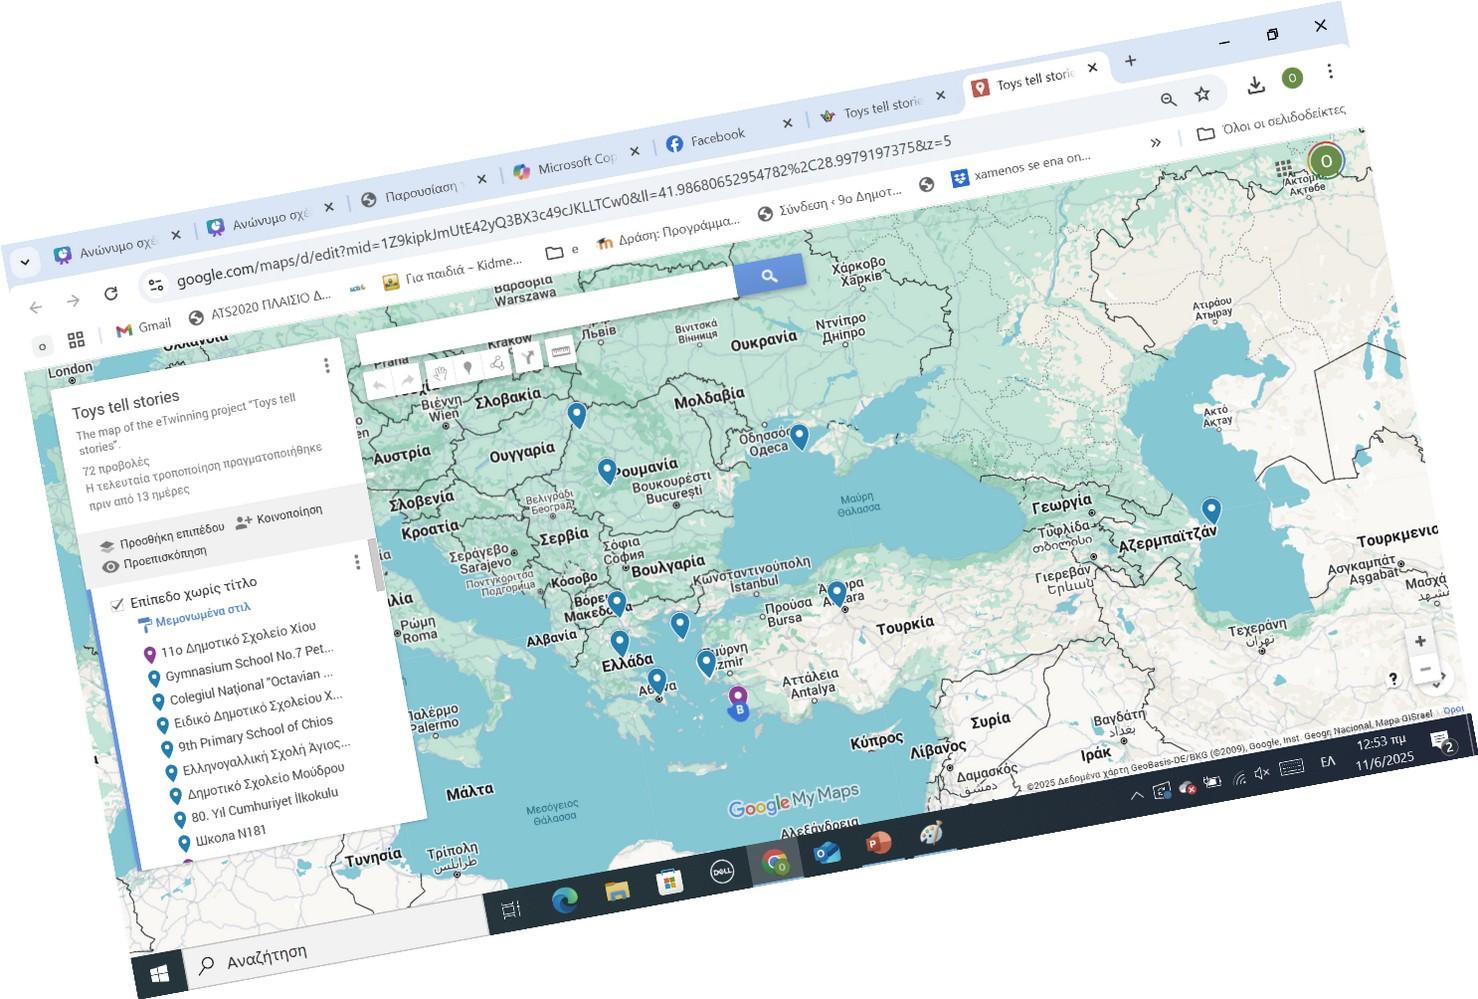Show hidden bookmarks with the chevrons
The height and width of the screenshot is (999, 1478).
point(1156,142)
